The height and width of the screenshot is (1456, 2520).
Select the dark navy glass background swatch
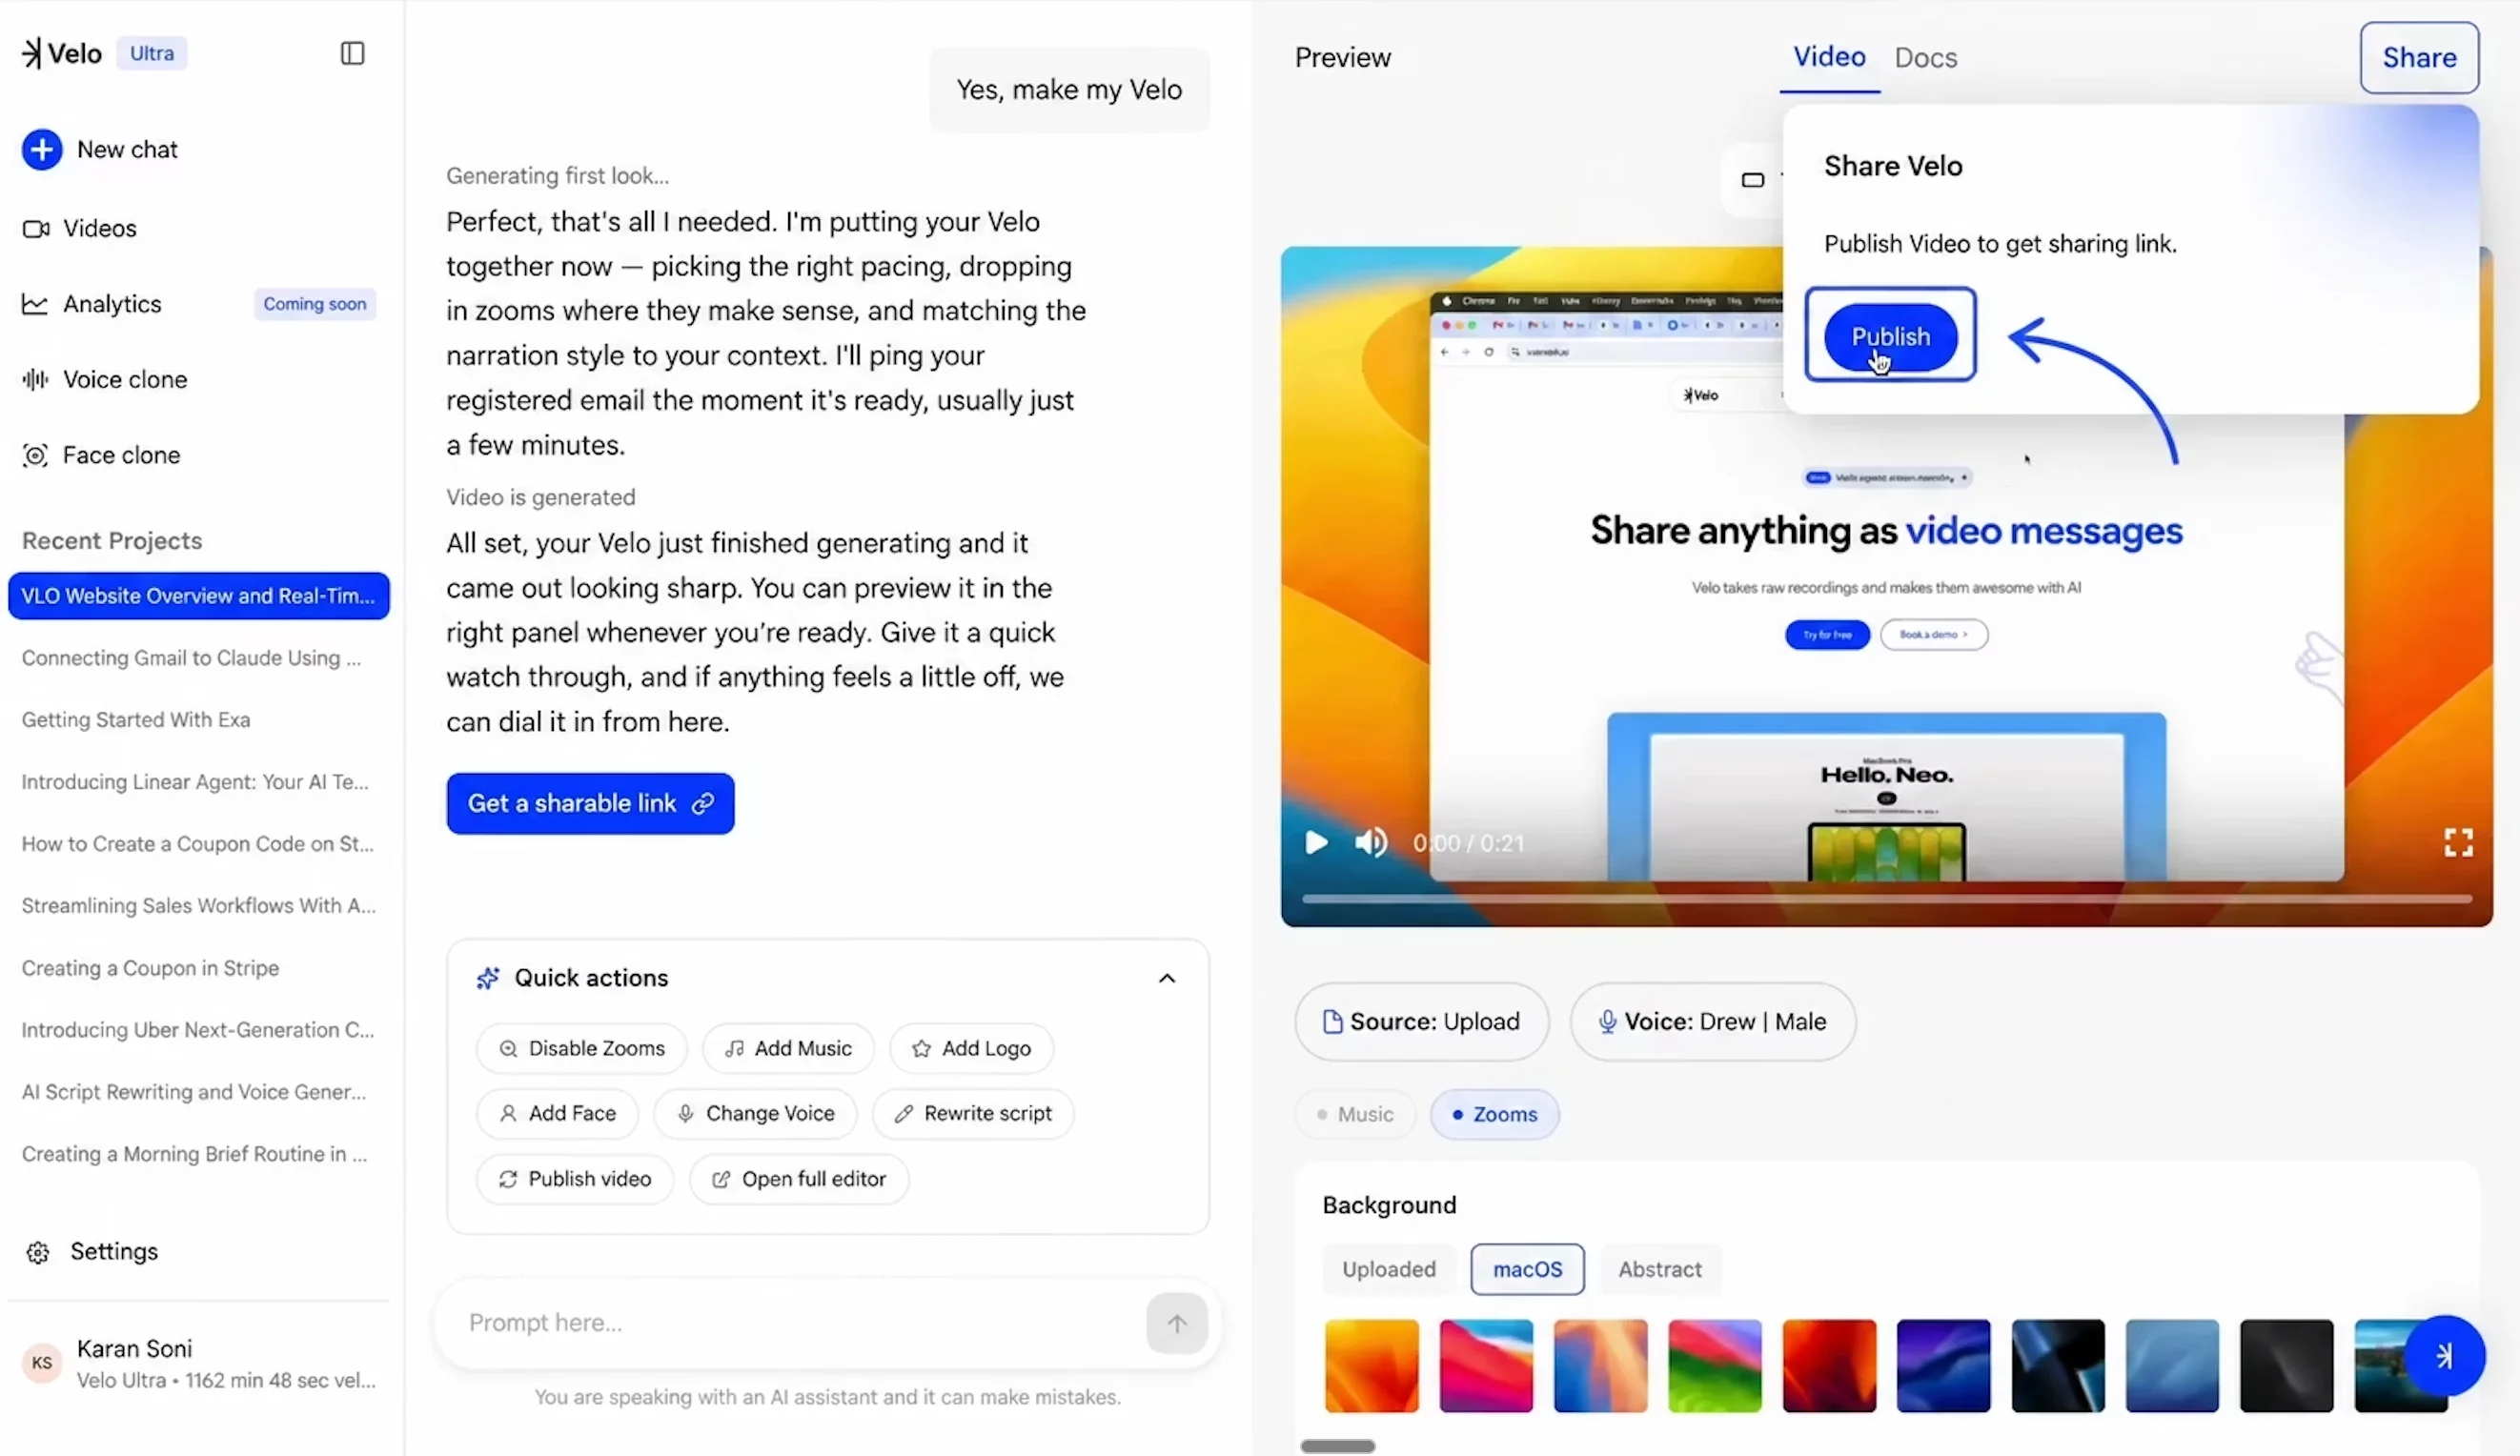click(2058, 1365)
